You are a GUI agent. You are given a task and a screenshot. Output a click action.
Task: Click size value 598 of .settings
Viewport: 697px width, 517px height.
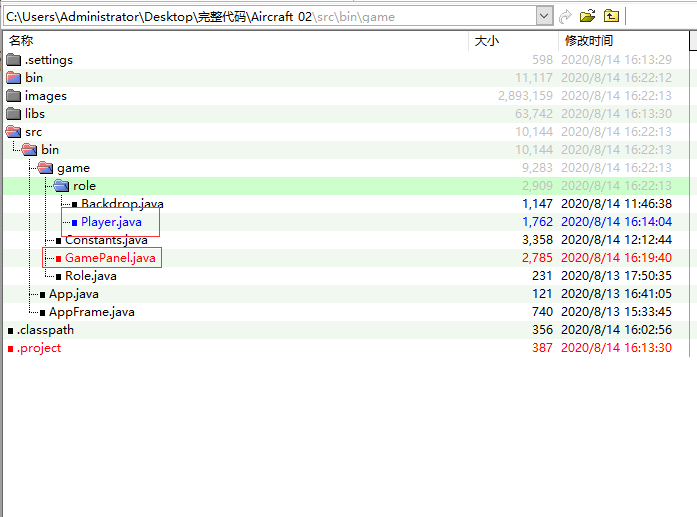542,60
